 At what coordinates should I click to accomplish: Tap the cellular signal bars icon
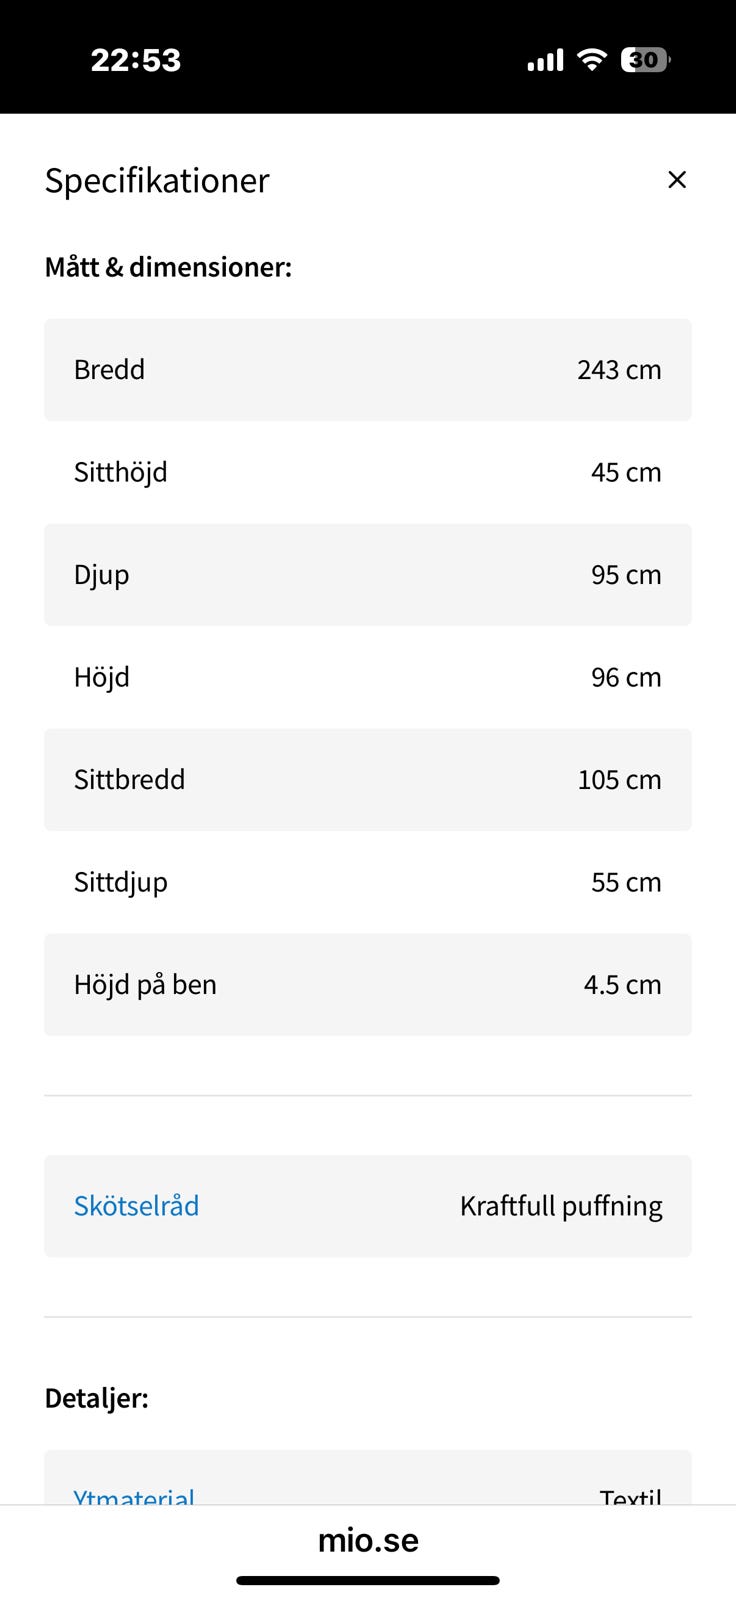click(x=545, y=61)
